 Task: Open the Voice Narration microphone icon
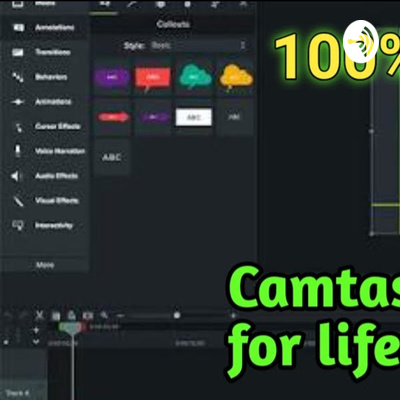(18, 151)
